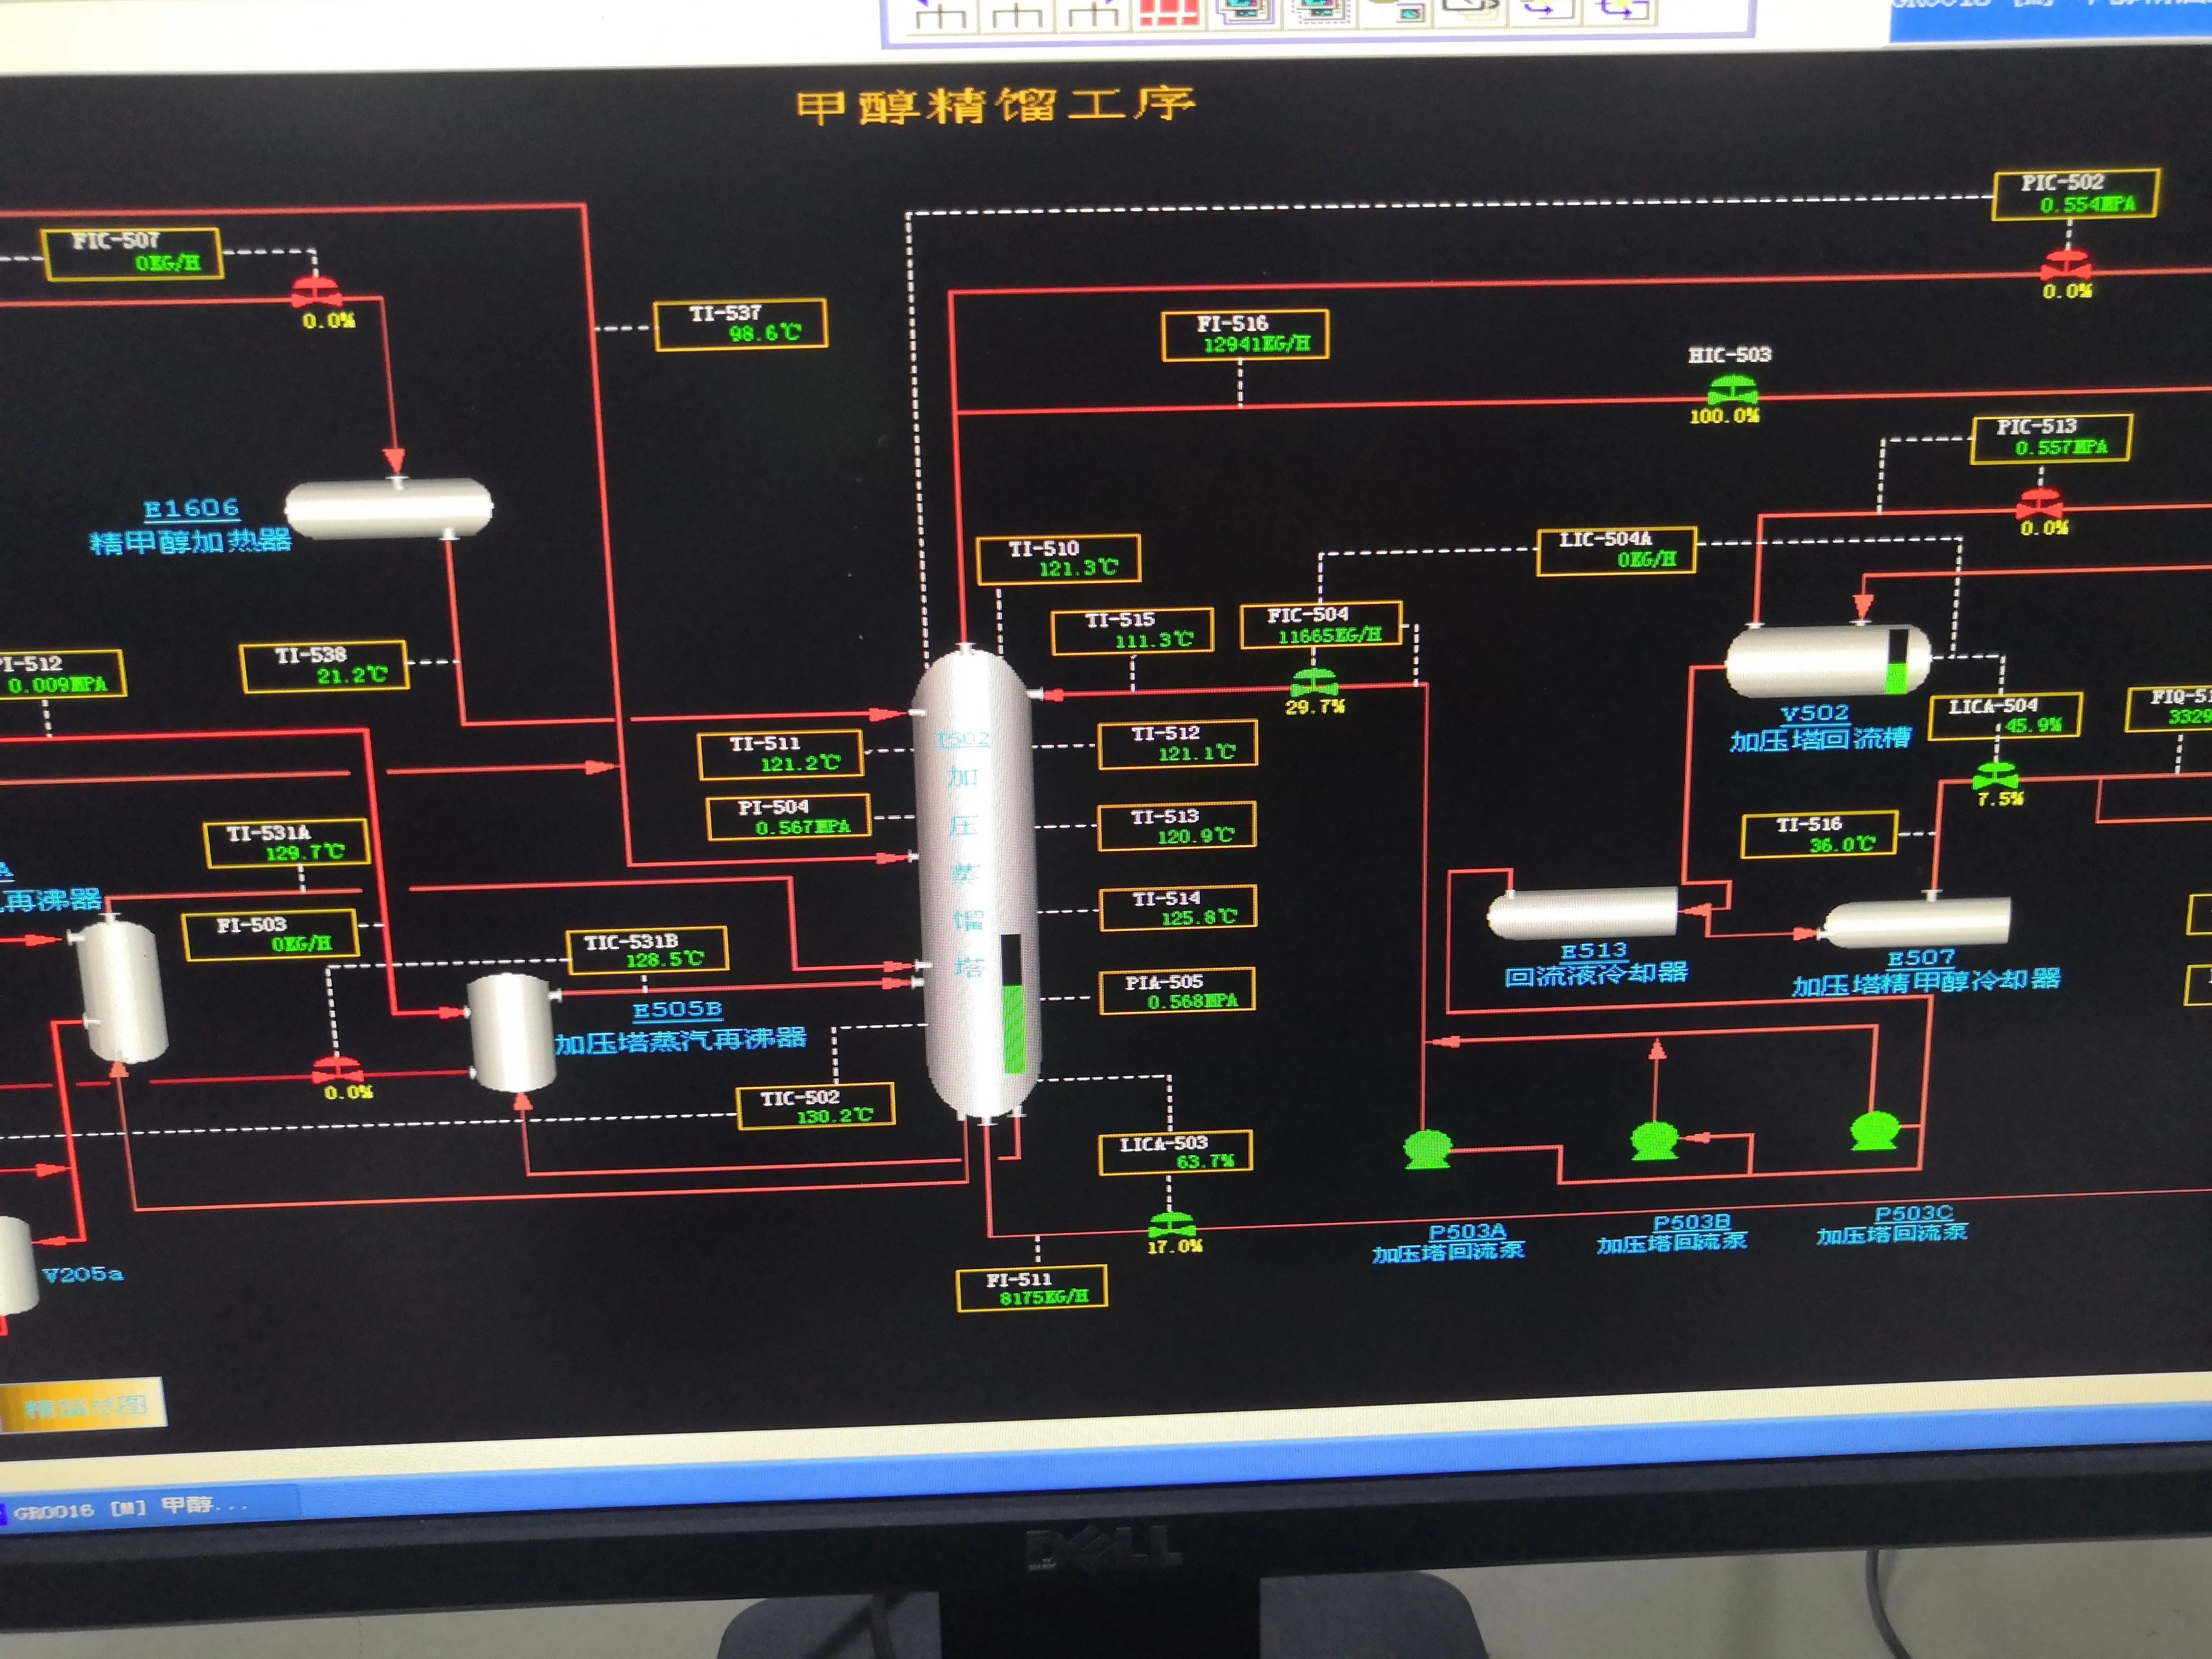Viewport: 2212px width, 1659px height.
Task: Open the FI-516 flow indicator tag
Action: click(x=1245, y=334)
